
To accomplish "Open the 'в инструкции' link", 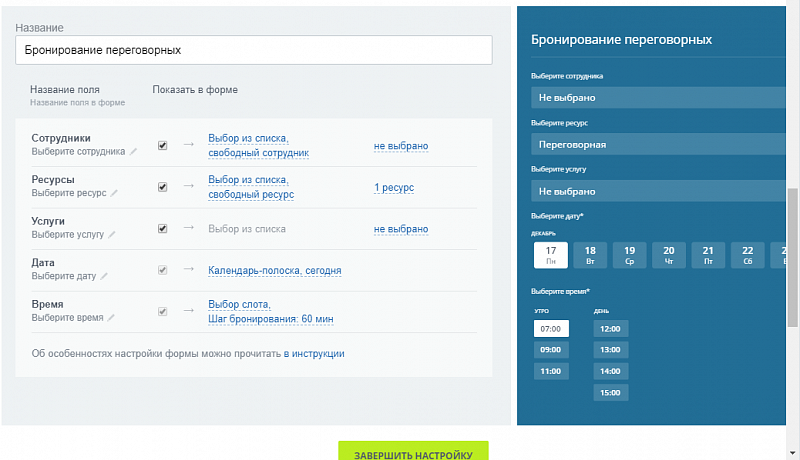I will [x=314, y=353].
